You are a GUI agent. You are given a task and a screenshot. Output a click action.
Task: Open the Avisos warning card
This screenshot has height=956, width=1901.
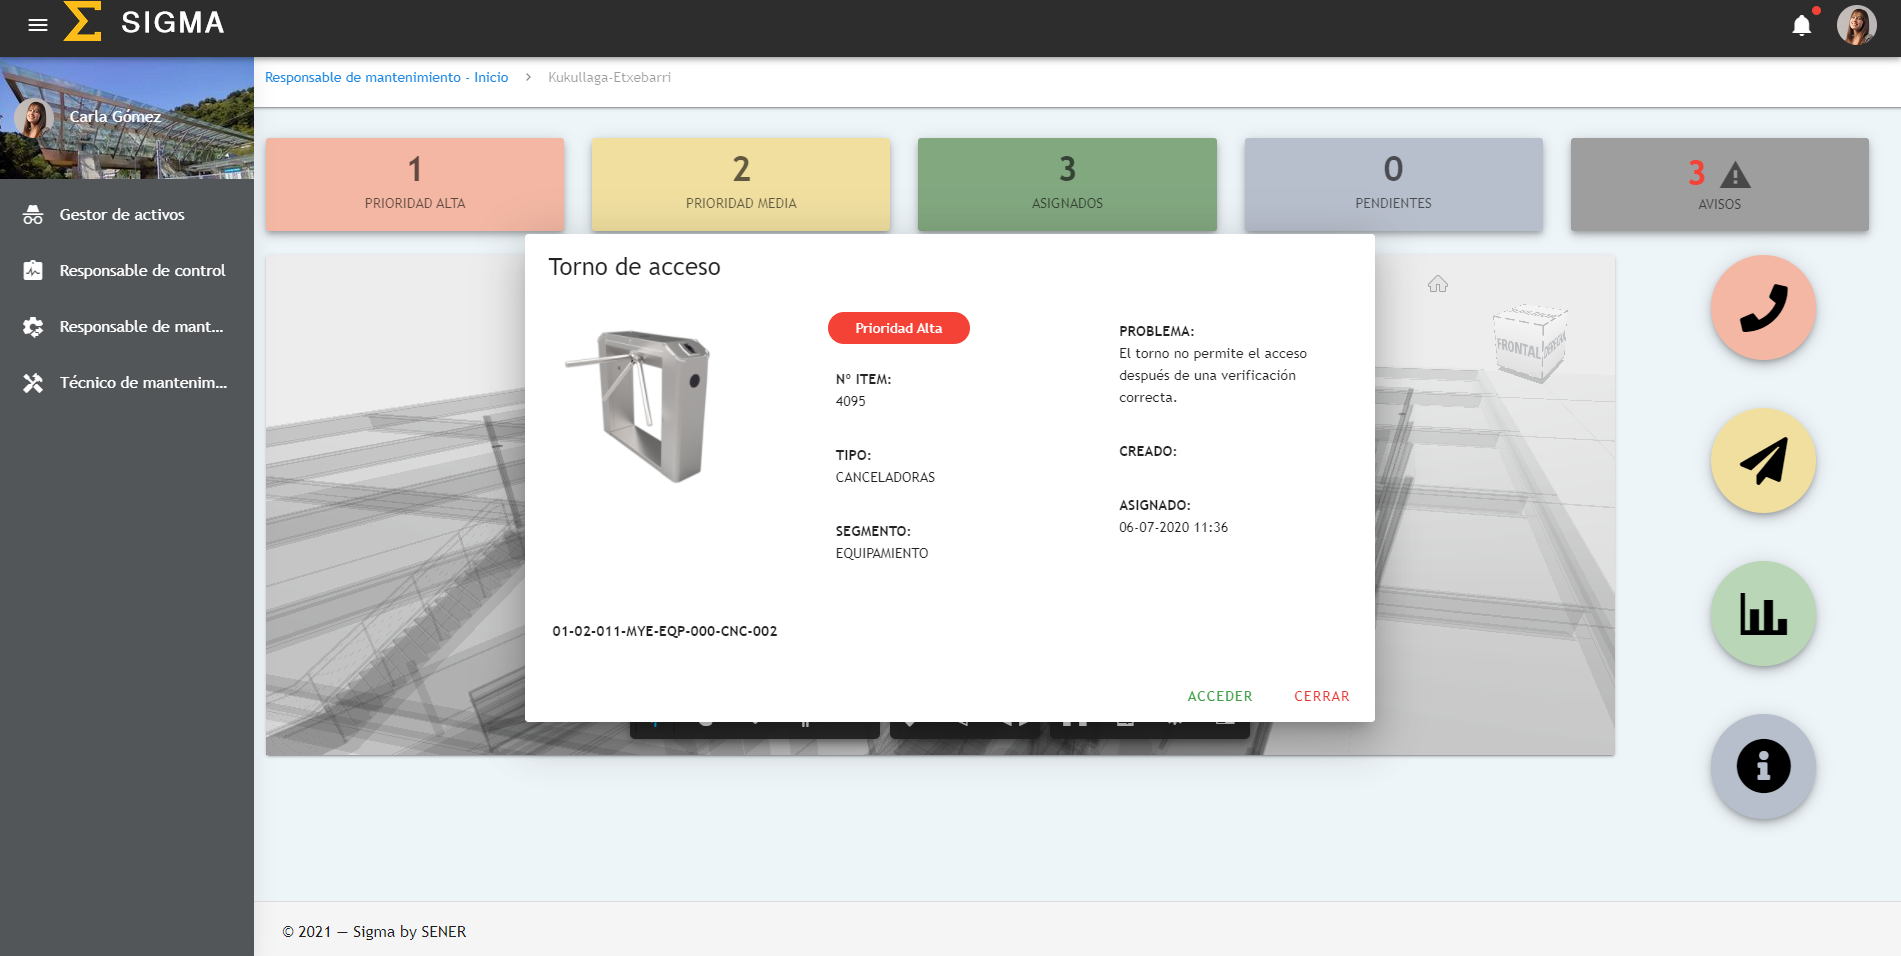click(x=1719, y=184)
